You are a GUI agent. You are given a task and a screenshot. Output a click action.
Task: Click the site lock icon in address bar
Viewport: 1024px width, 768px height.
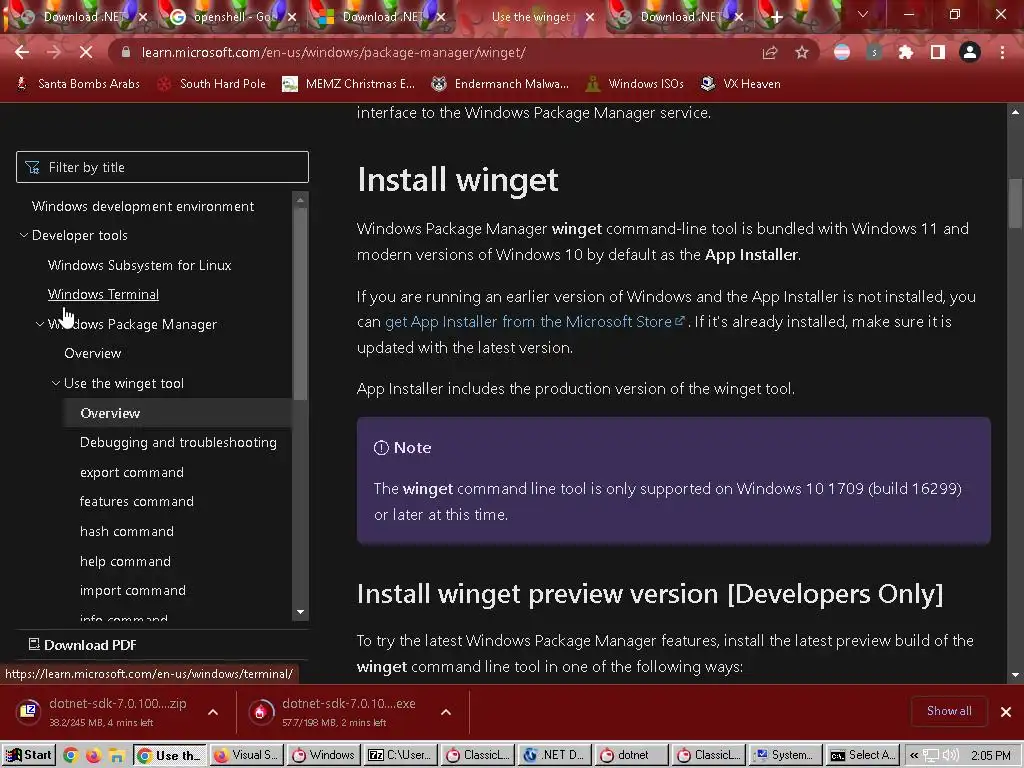pos(126,52)
